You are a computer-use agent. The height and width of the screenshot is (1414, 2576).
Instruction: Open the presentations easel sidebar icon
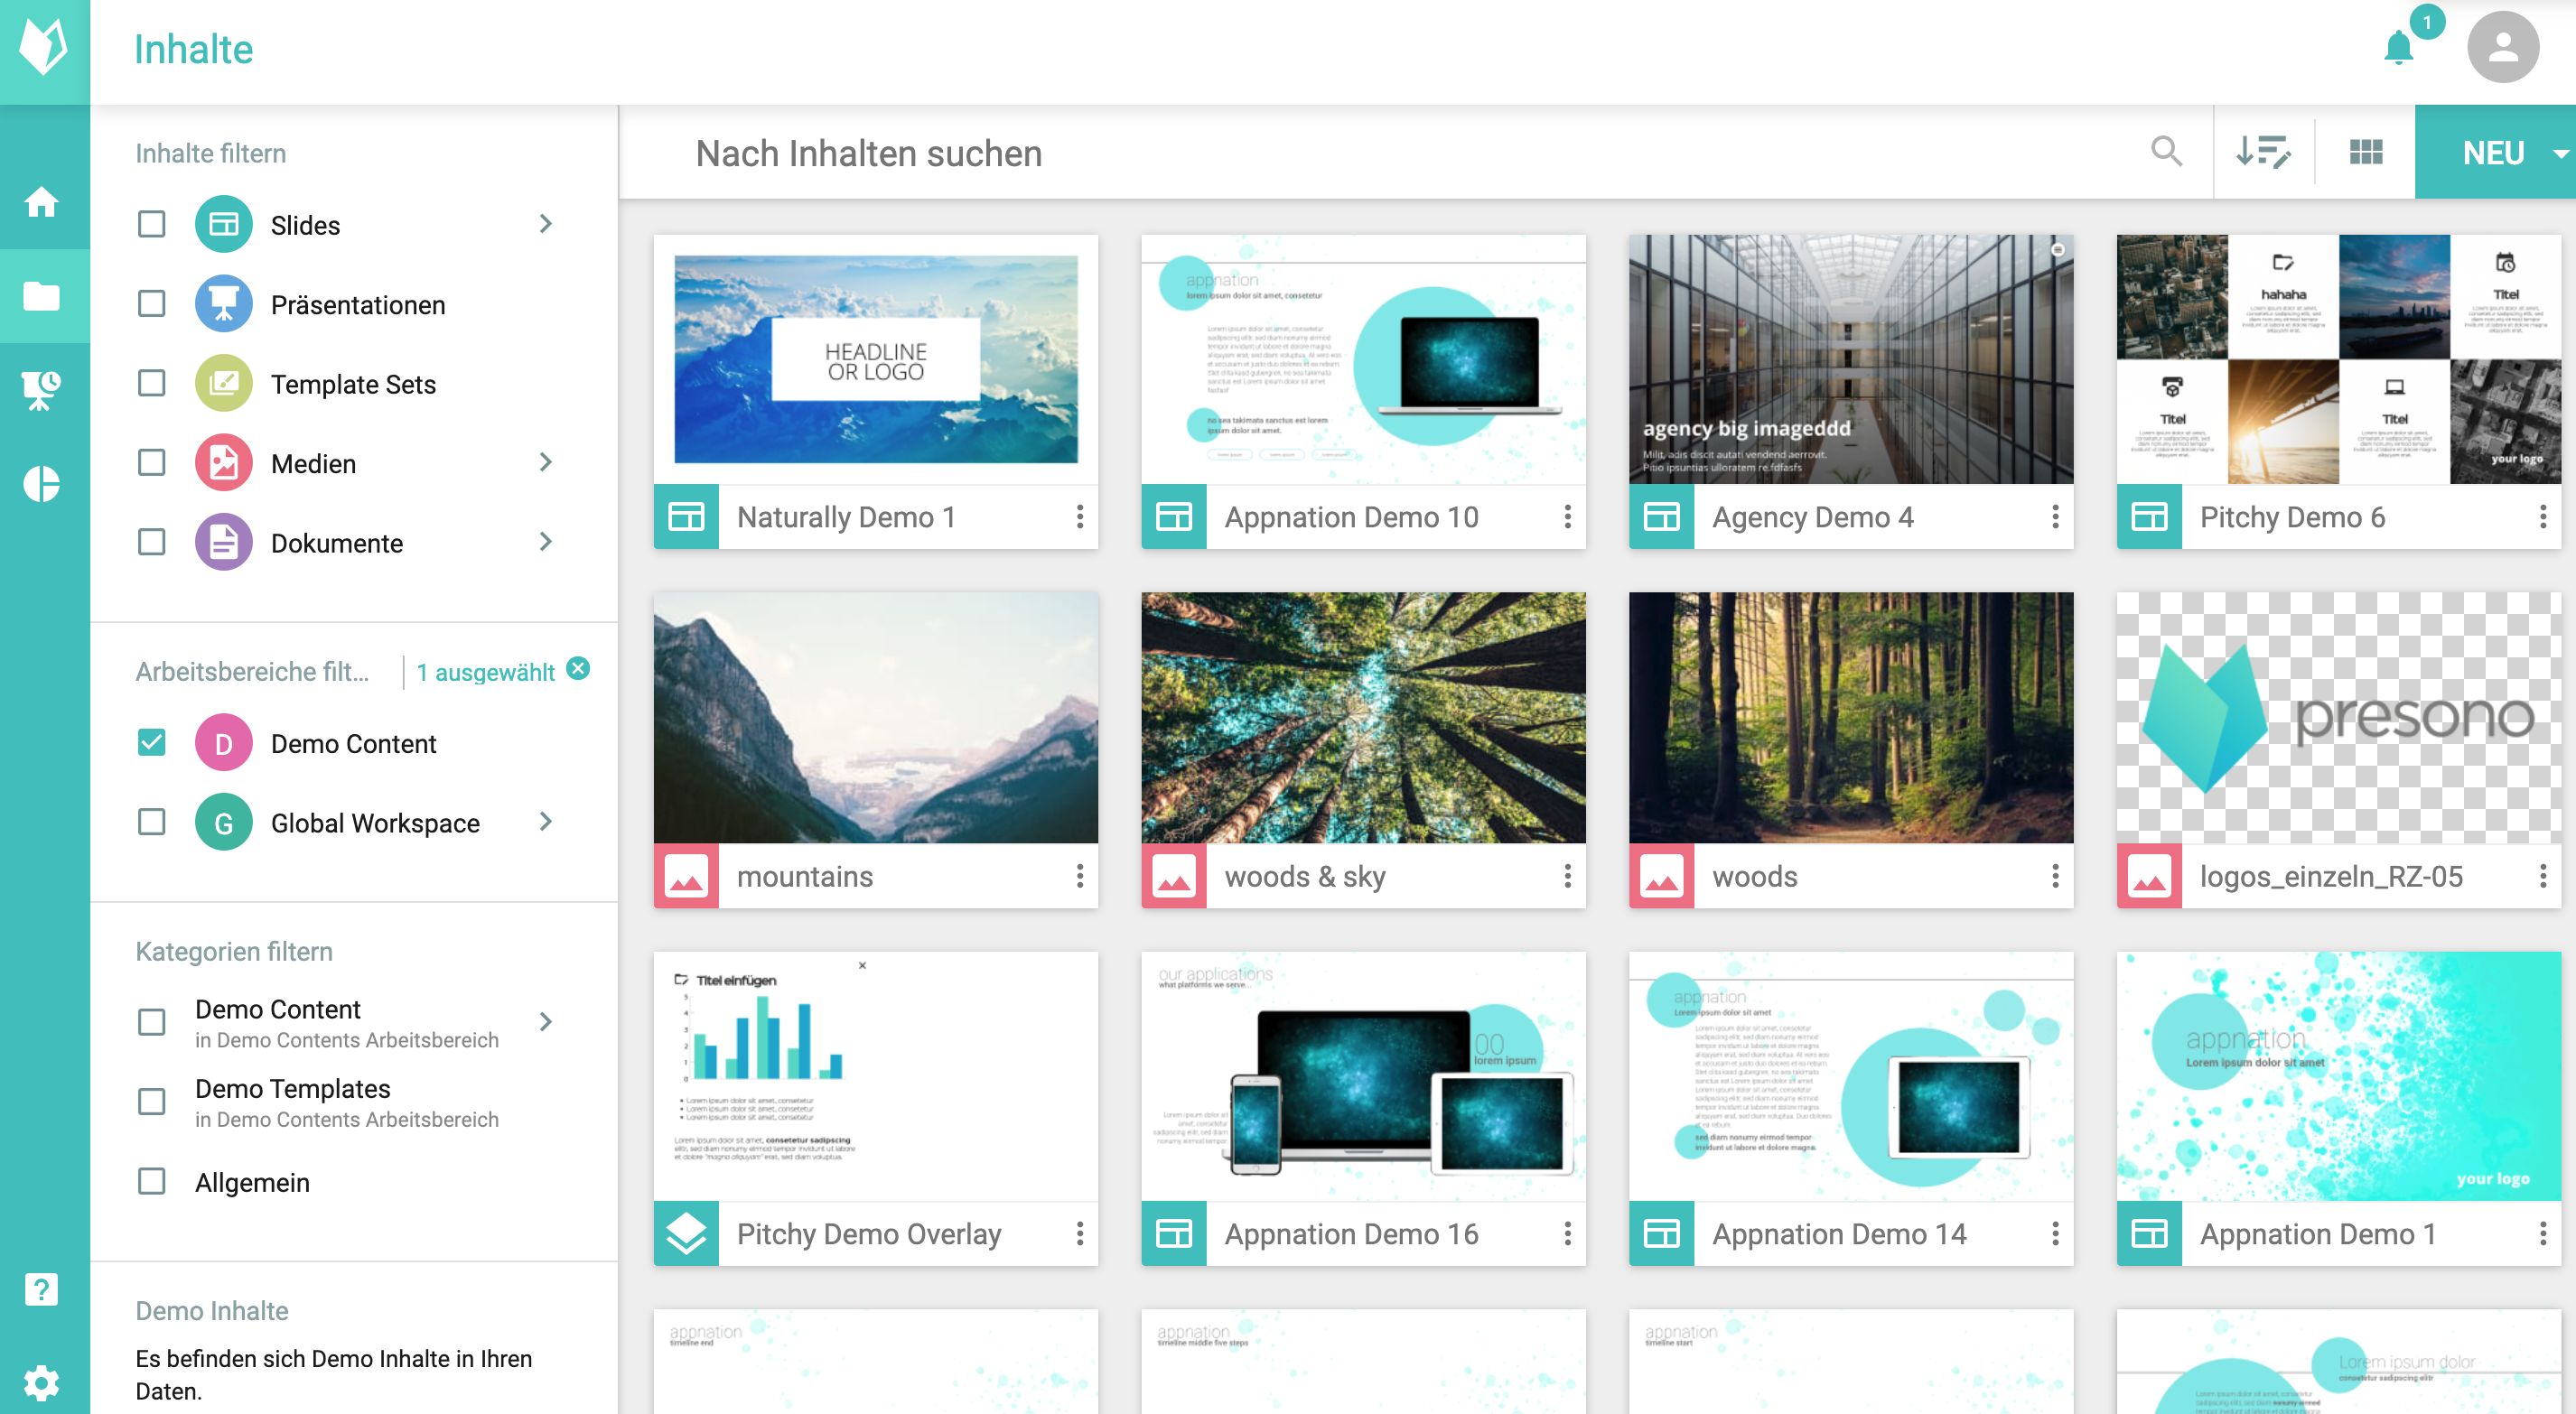point(41,390)
